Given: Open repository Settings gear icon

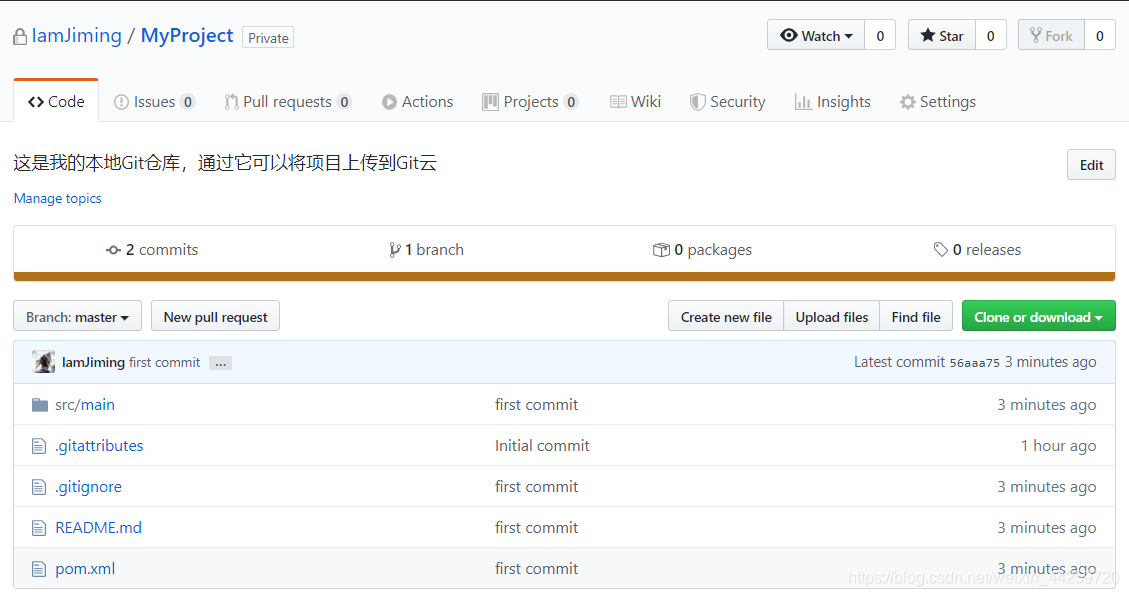Looking at the screenshot, I should point(908,101).
